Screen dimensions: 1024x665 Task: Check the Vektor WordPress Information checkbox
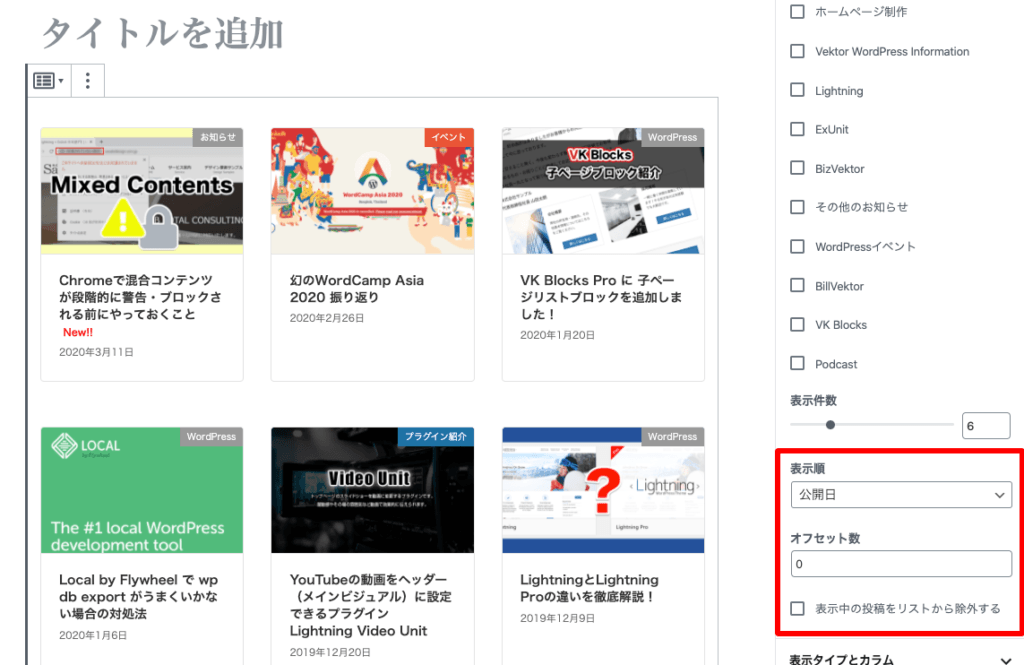tap(797, 51)
